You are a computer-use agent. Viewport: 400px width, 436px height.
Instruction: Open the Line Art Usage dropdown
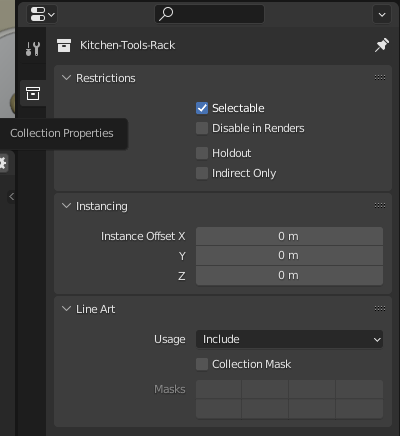[289, 339]
